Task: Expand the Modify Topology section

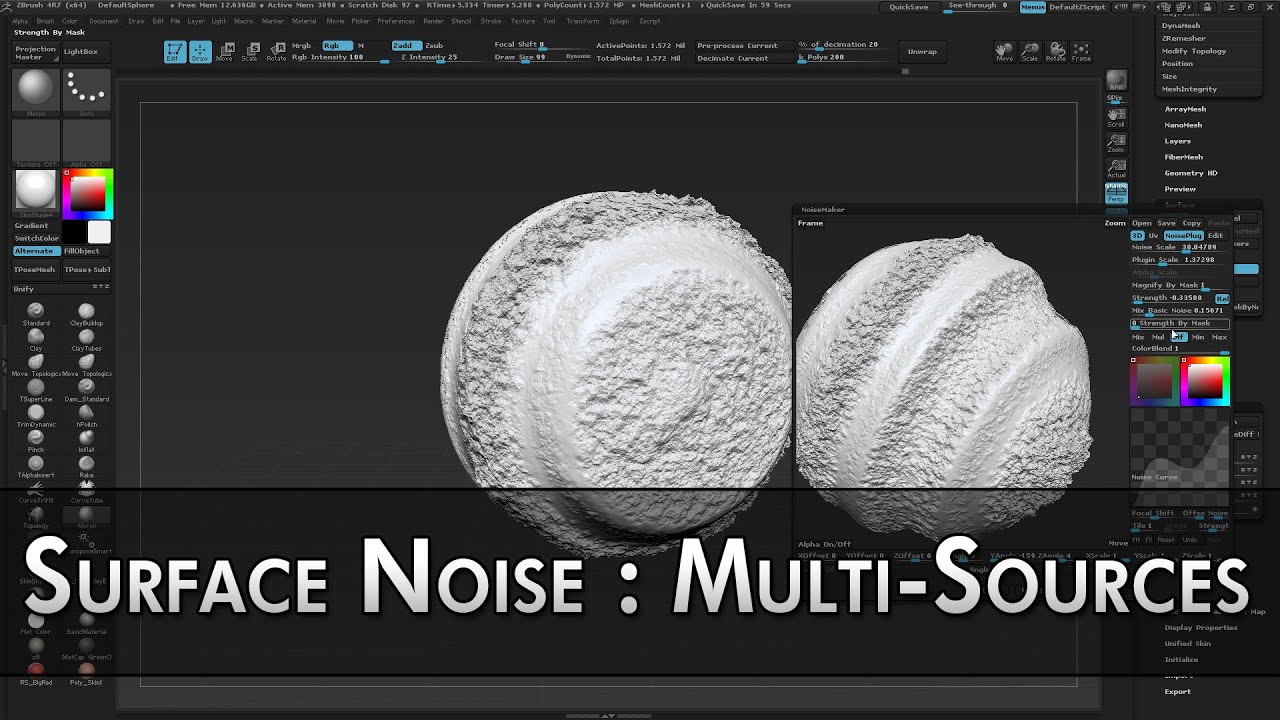Action: pyautogui.click(x=1194, y=51)
